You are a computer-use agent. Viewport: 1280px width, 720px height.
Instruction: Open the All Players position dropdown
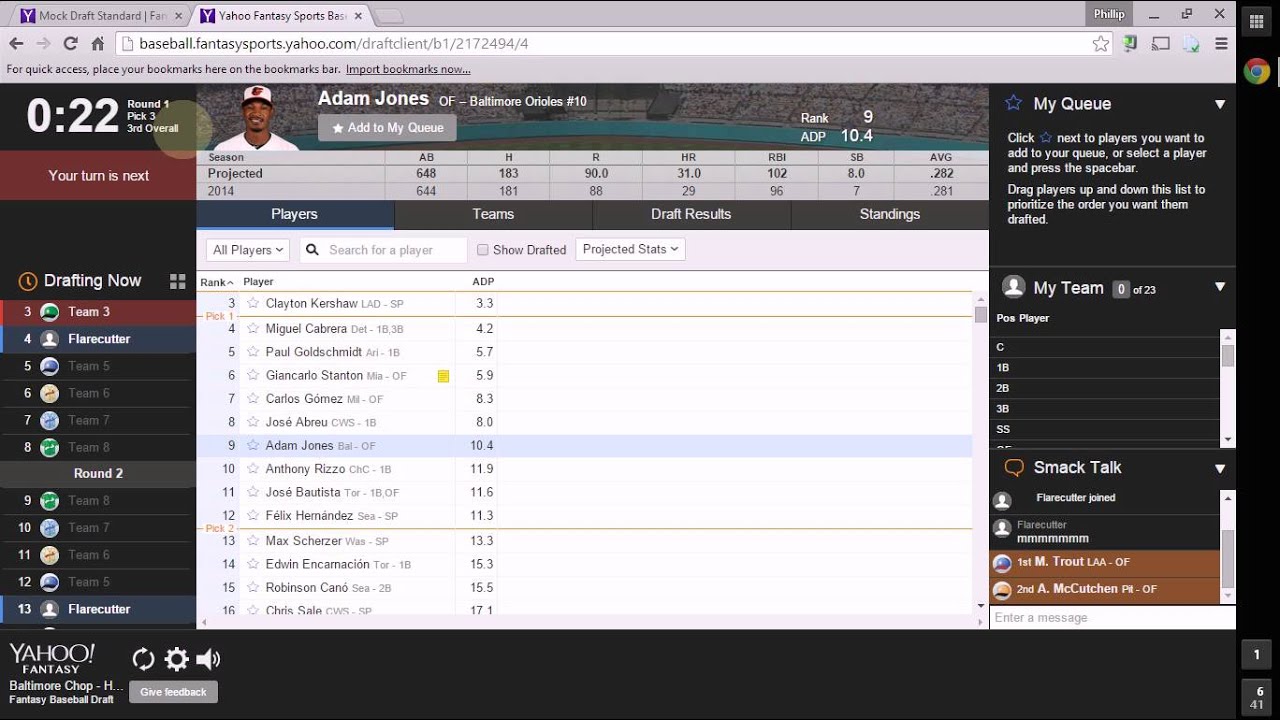[248, 250]
